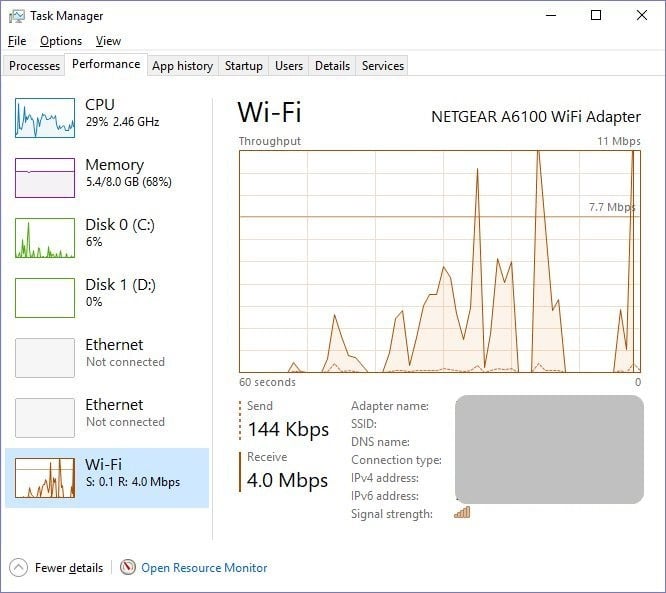Go to the Startup tab
666x593 pixels.
(244, 66)
